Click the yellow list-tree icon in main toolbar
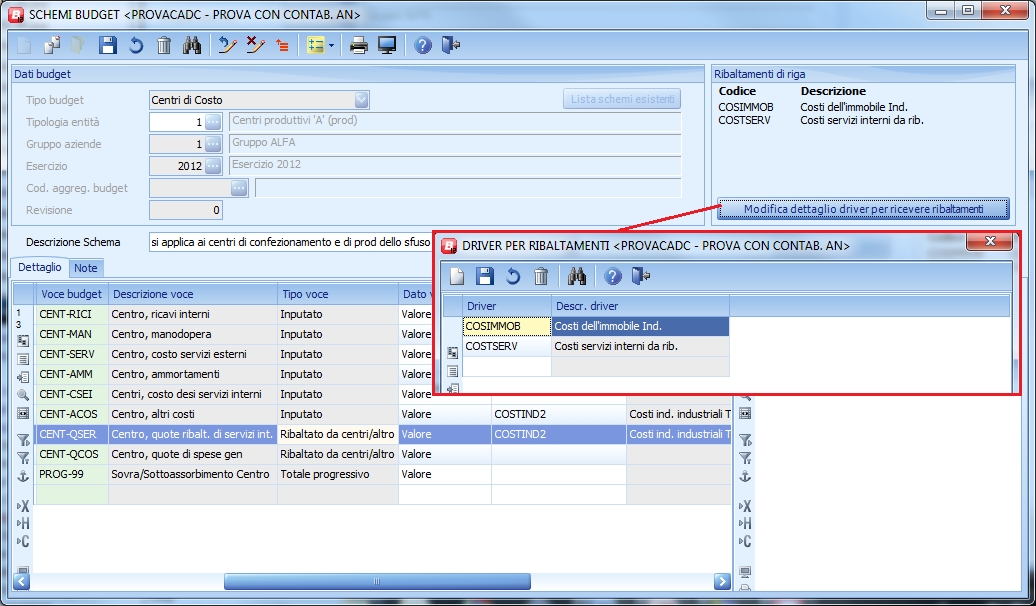The image size is (1036, 606). coord(316,45)
